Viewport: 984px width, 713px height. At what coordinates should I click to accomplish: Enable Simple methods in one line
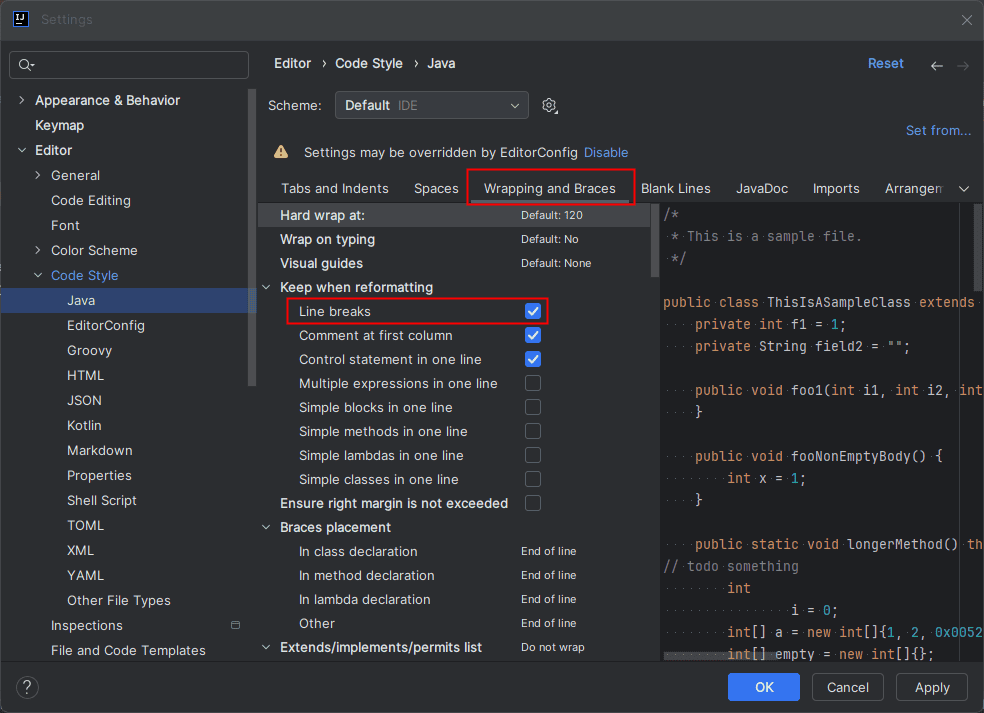(x=533, y=431)
